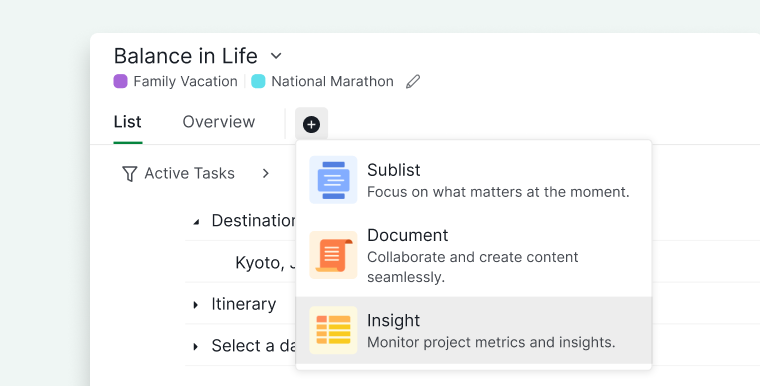Click the pencil edit tags icon
The width and height of the screenshot is (760, 386).
pos(413,81)
